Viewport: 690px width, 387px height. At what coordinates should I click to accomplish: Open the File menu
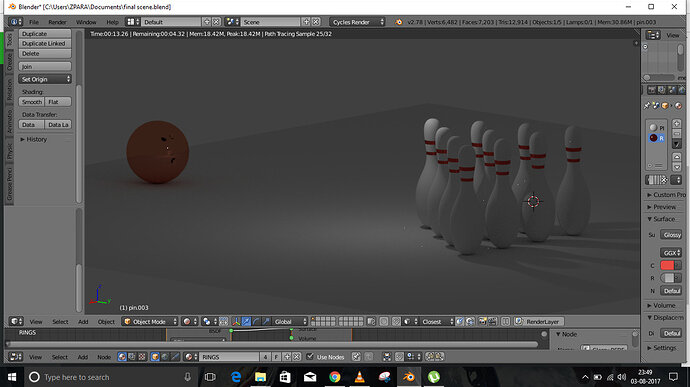coord(34,22)
